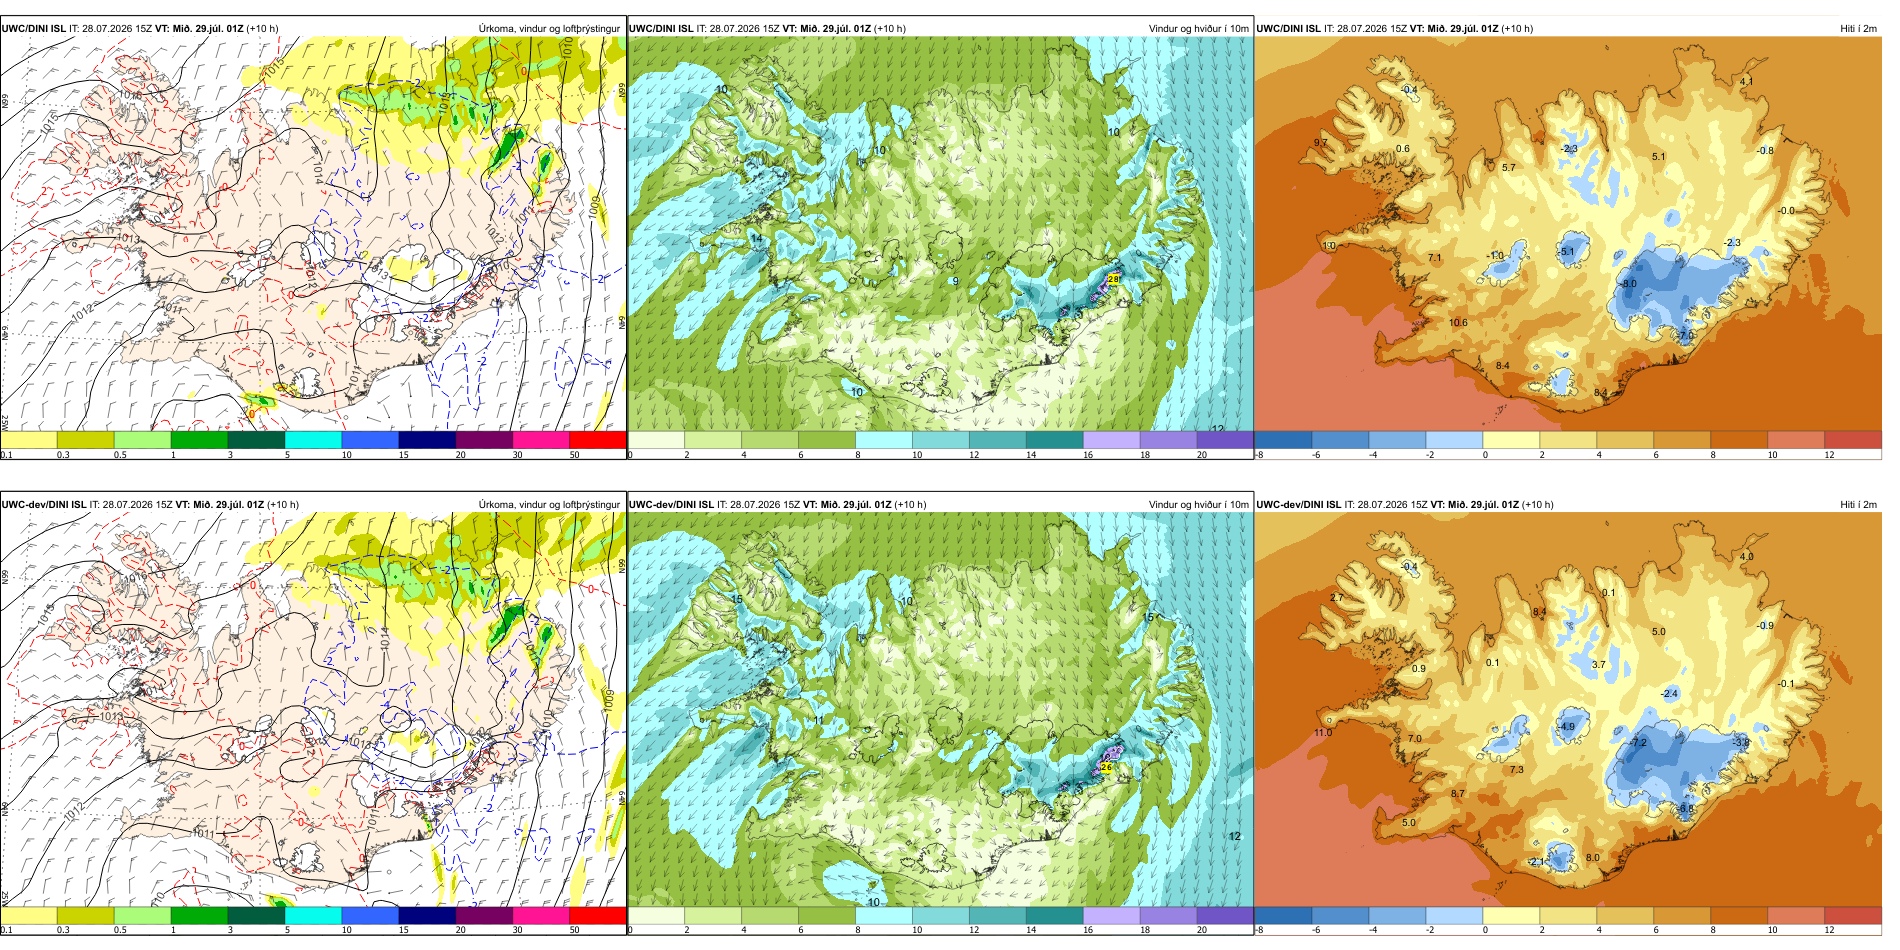
Task: Pick the olive 0.3–0.5 swatch in UWC-dev precipitation legend
Action: [x=85, y=915]
